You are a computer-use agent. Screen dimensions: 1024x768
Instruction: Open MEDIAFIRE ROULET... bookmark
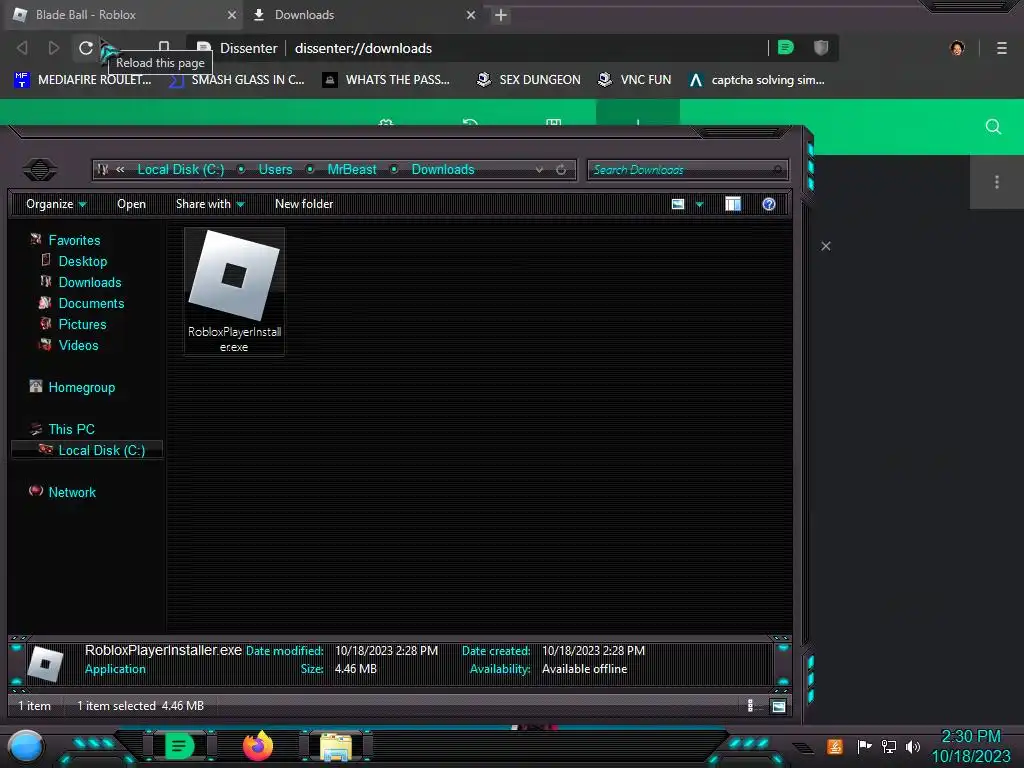(82, 80)
